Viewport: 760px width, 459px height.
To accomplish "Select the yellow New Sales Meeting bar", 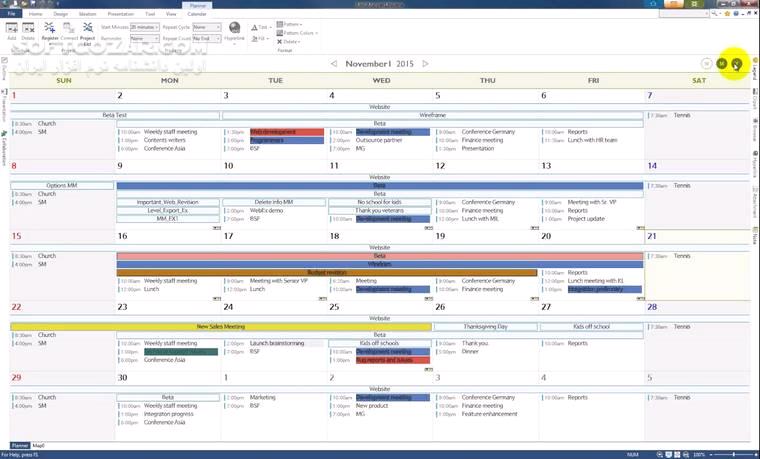I will coord(221,327).
